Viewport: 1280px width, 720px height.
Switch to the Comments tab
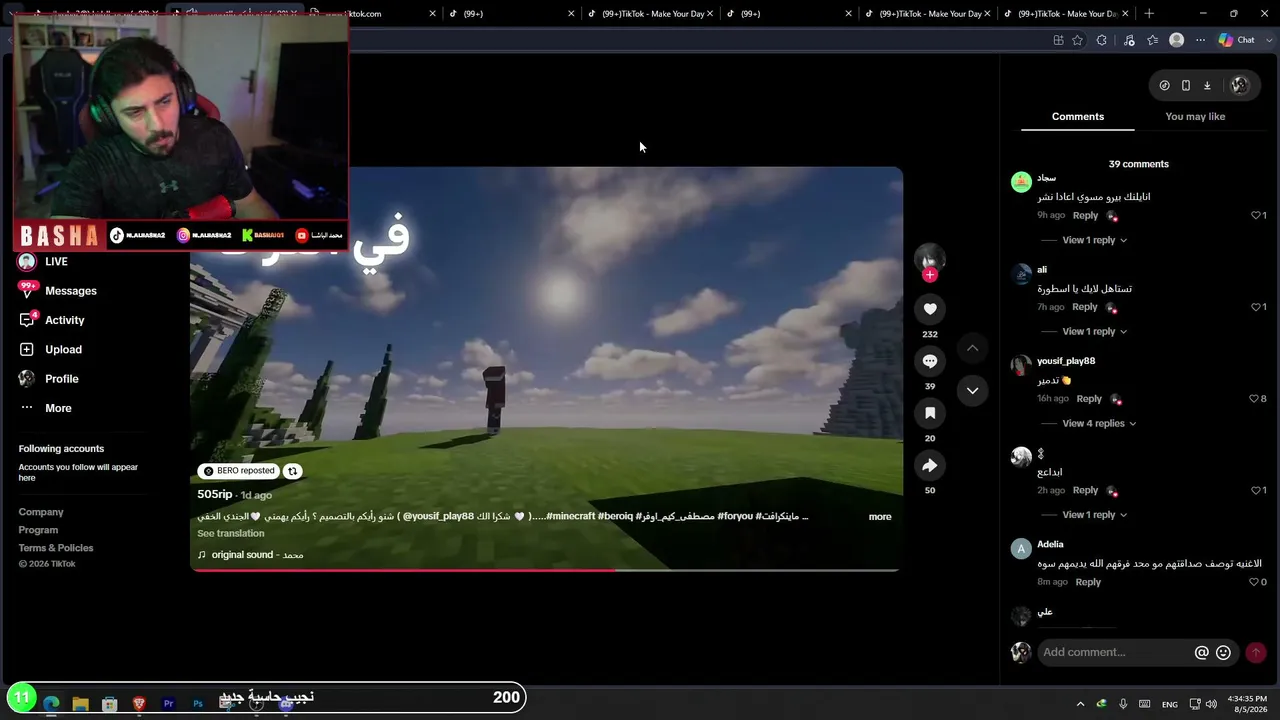[x=1078, y=117]
